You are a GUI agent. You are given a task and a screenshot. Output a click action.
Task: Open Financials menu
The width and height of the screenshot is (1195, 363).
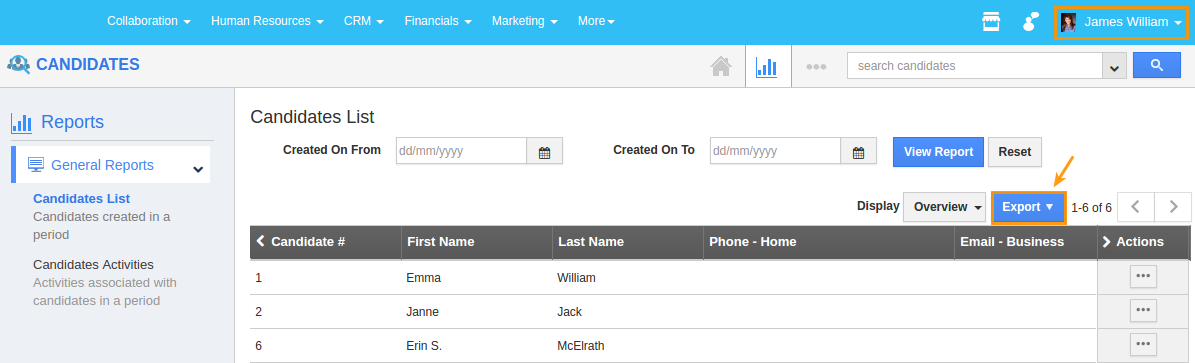[438, 21]
